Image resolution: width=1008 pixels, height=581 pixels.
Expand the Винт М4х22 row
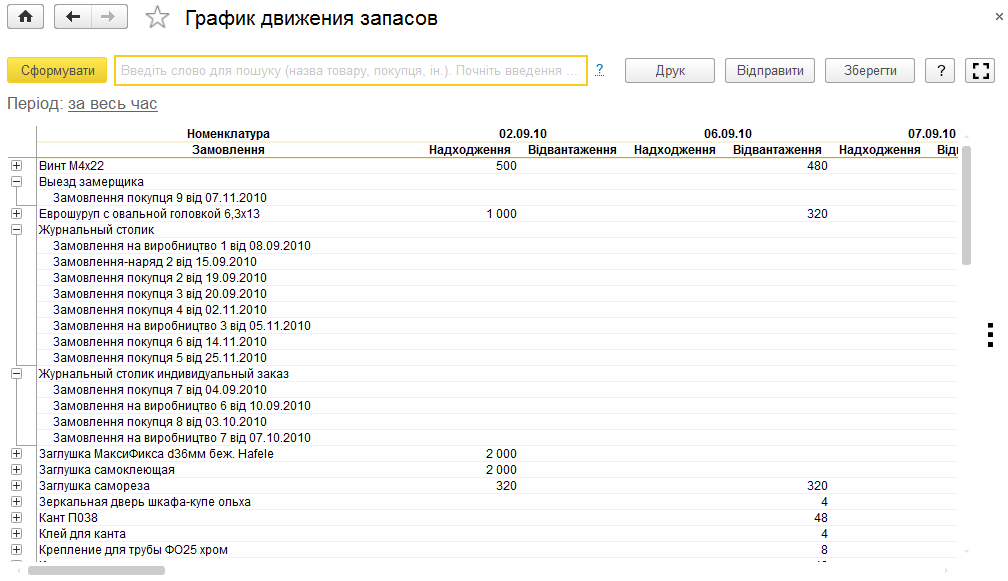[17, 166]
